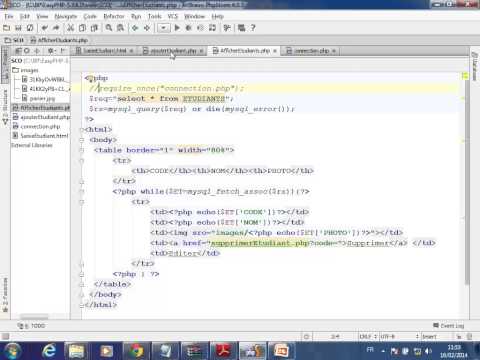480x360 pixels.
Task: Click the Paste toolbar icon
Action: (x=94, y=28)
